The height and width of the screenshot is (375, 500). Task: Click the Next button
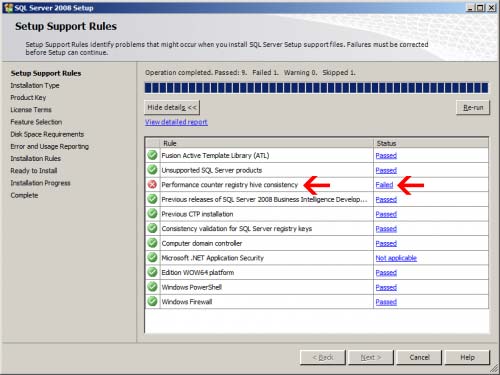[x=371, y=357]
